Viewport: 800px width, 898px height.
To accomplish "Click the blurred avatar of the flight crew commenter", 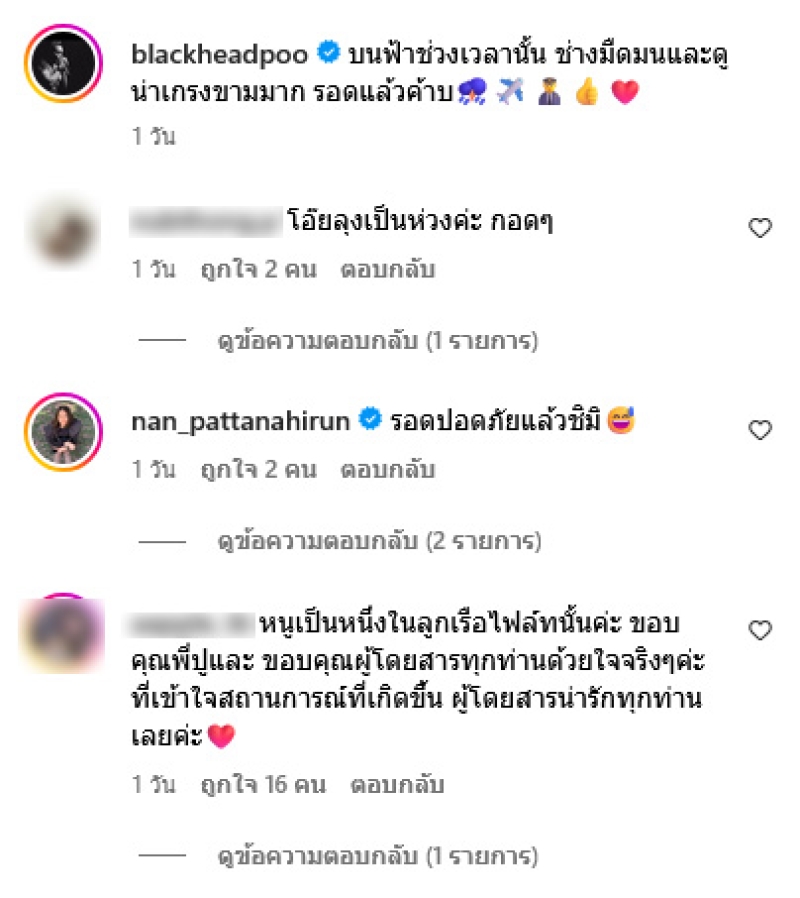I will pyautogui.click(x=63, y=633).
